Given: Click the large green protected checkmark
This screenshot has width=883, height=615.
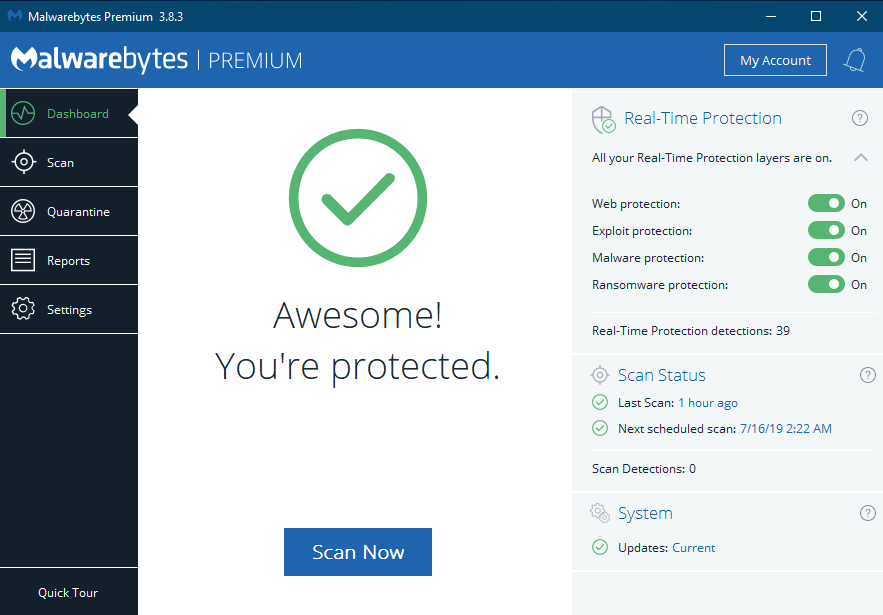Looking at the screenshot, I should click(x=358, y=198).
